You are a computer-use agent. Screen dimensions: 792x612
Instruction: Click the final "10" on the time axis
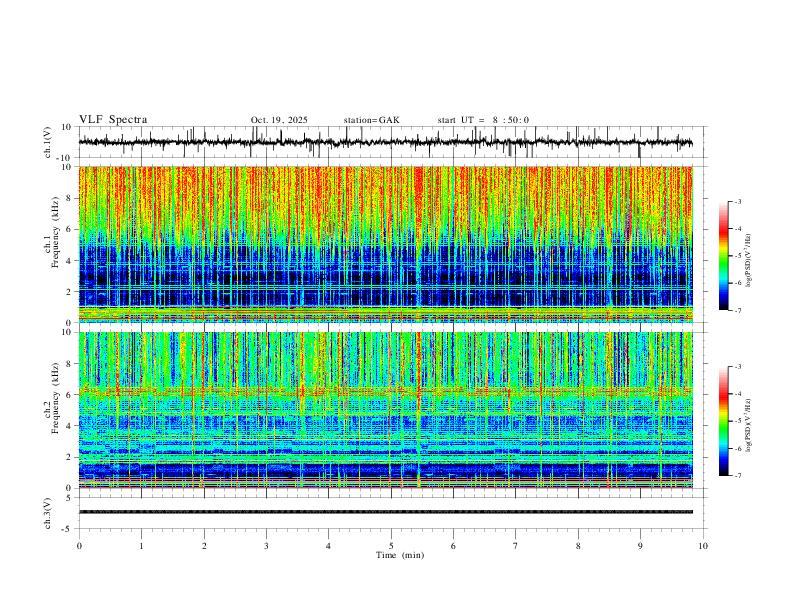703,546
